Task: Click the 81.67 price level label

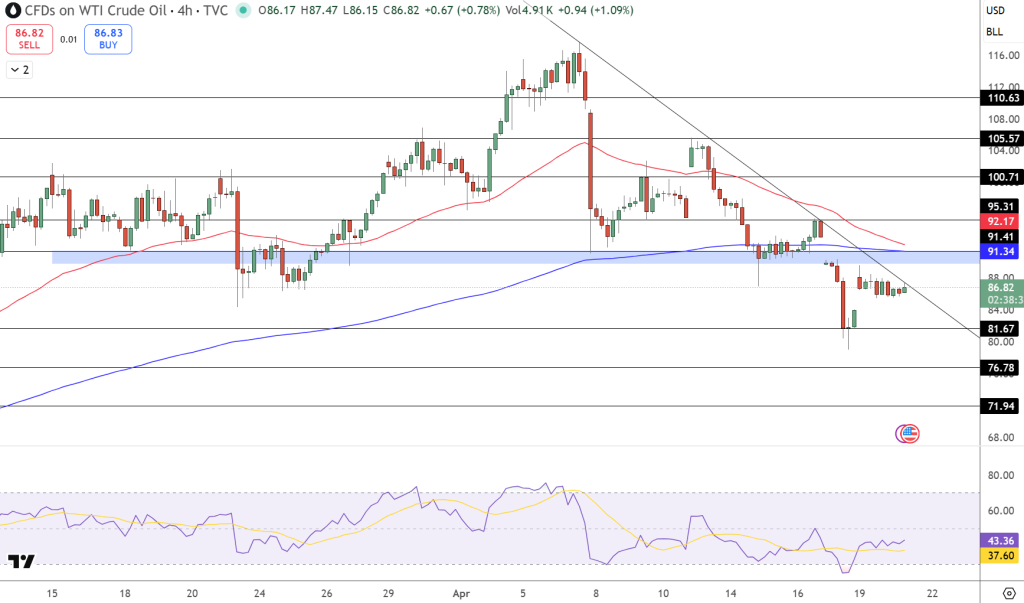Action: pos(998,329)
